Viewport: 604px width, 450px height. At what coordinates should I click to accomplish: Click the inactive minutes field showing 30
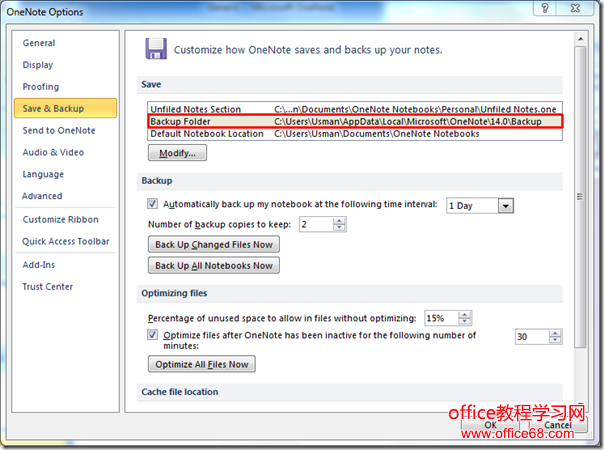tap(532, 337)
